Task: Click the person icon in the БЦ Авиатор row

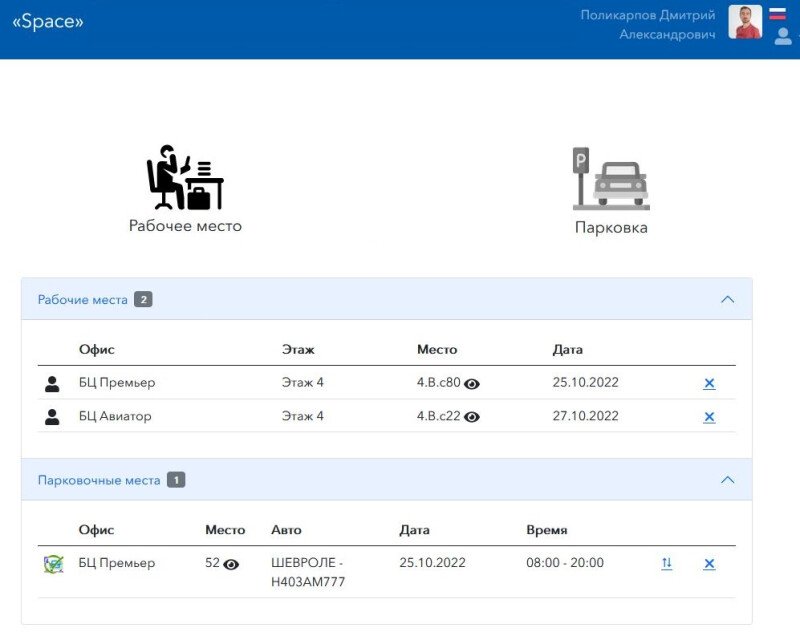Action: pyautogui.click(x=53, y=417)
